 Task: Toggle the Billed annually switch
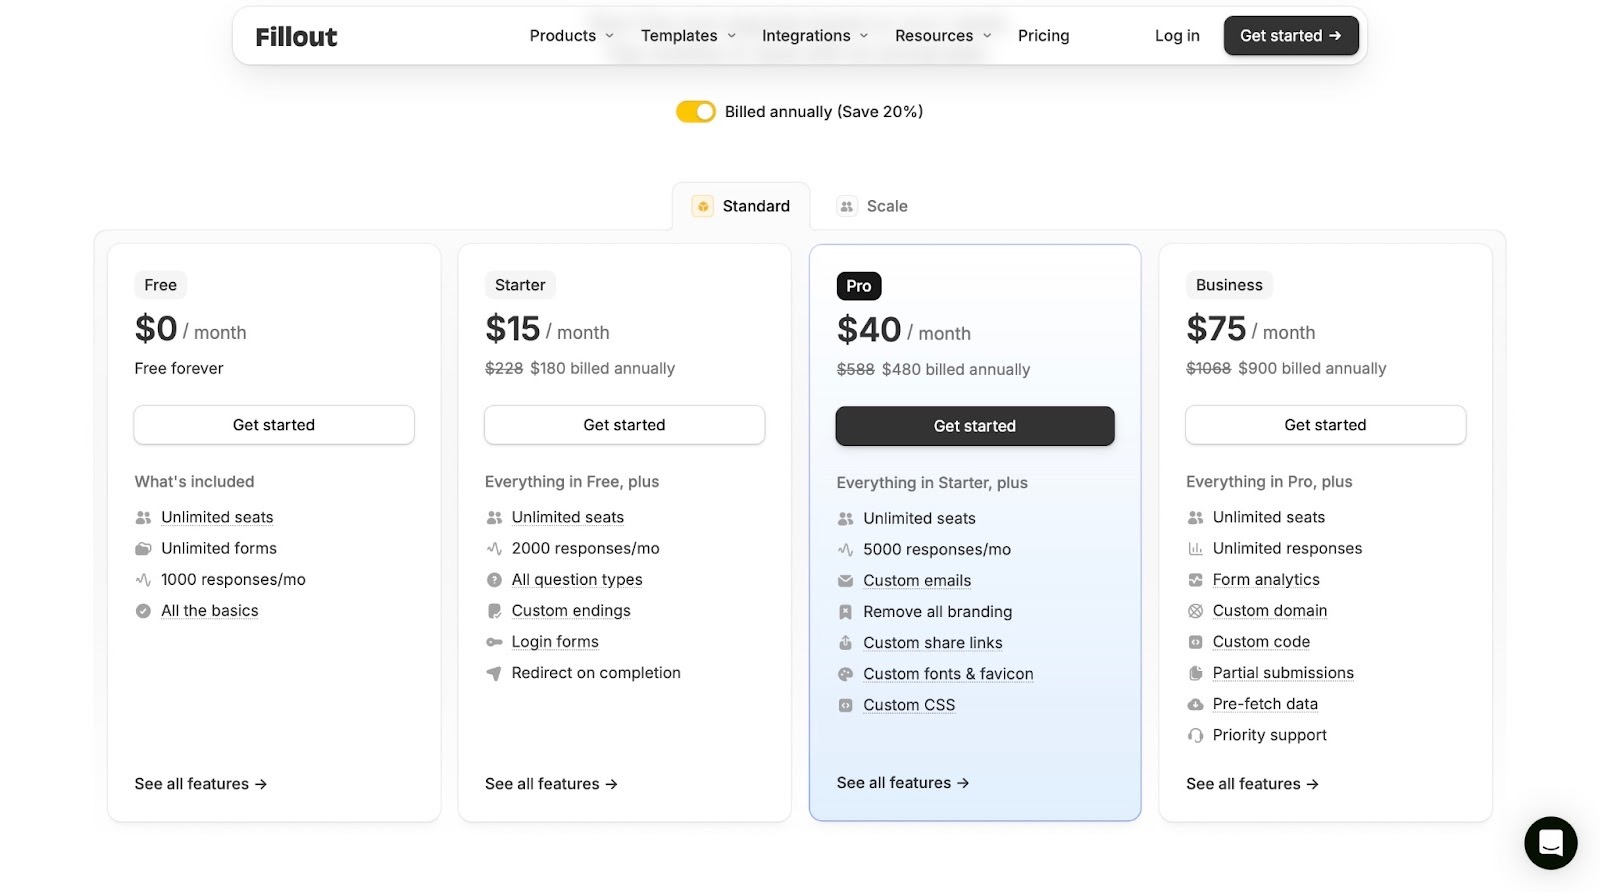coord(696,112)
